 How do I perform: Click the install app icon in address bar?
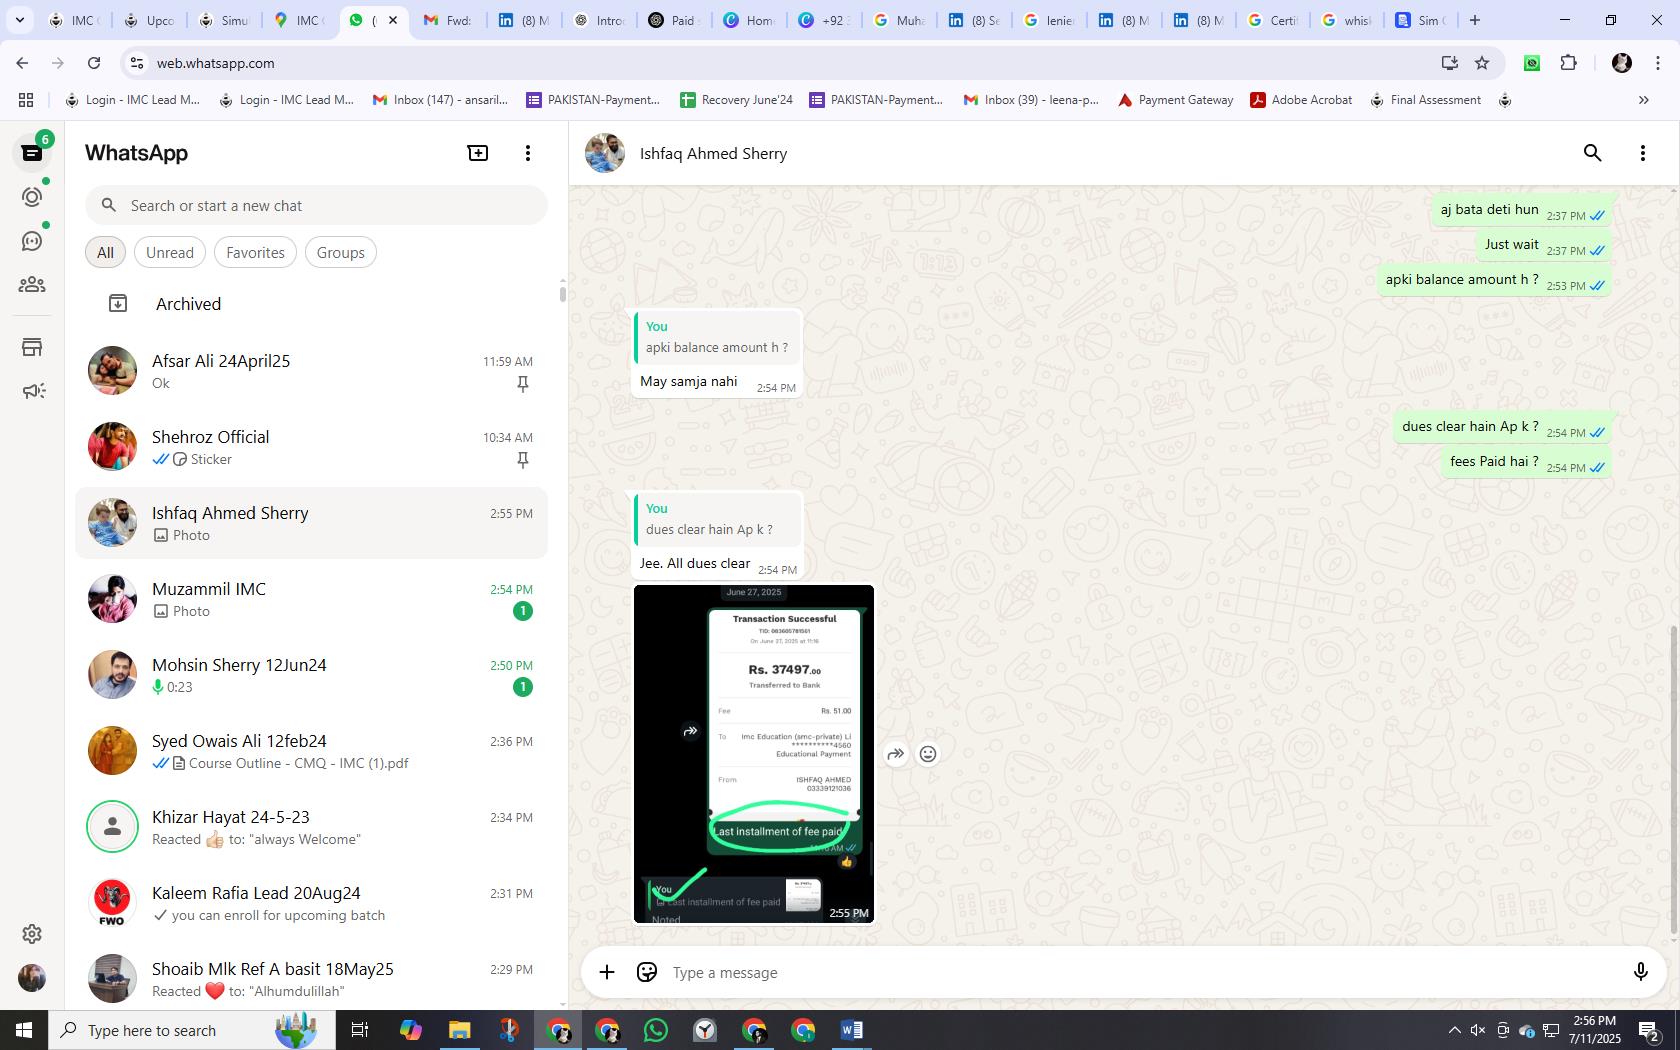pyautogui.click(x=1449, y=63)
